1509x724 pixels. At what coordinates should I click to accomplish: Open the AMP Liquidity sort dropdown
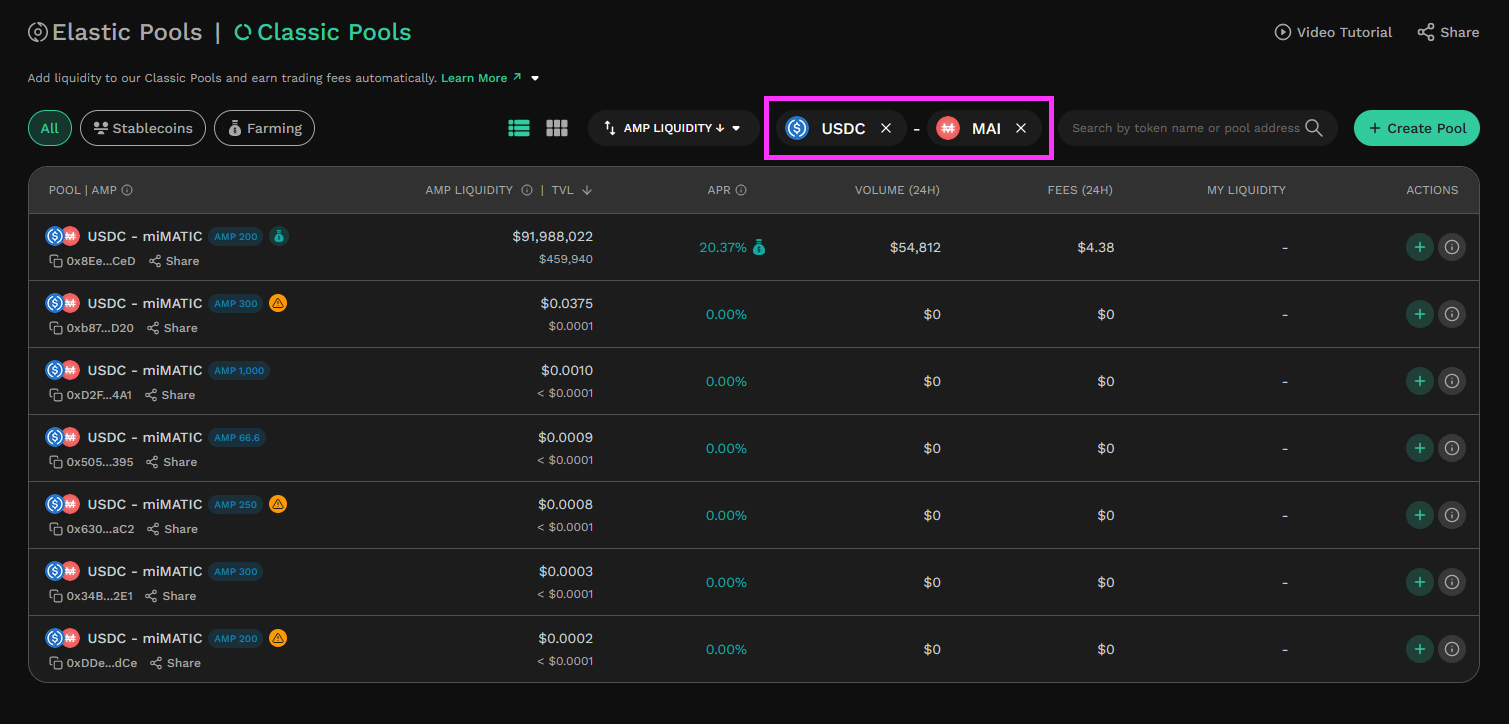point(673,128)
